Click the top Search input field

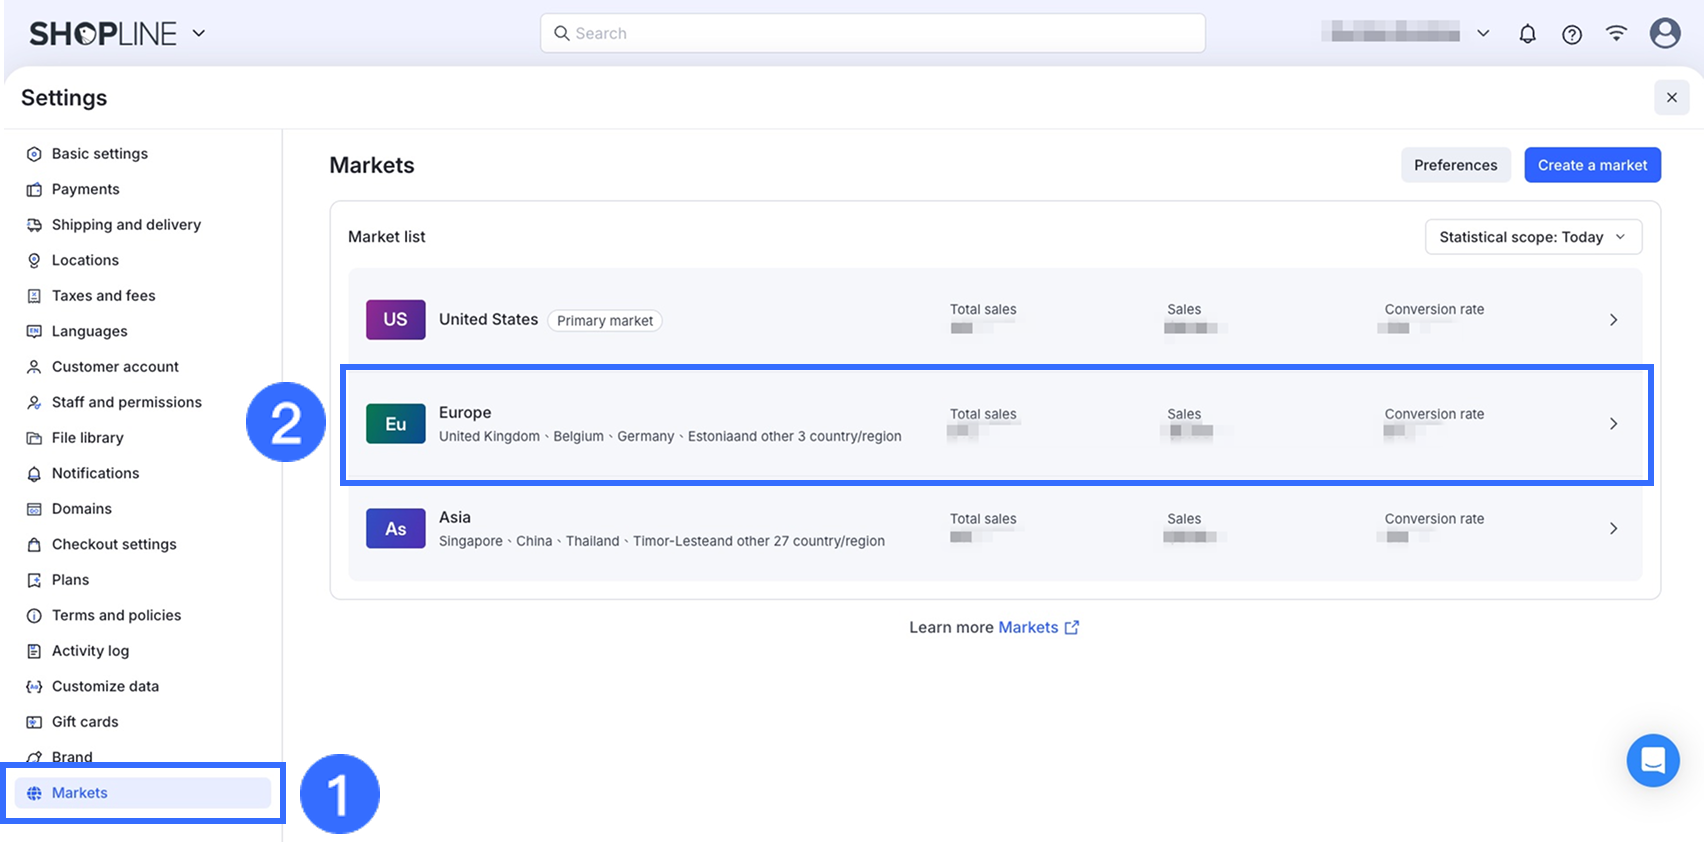tap(872, 33)
